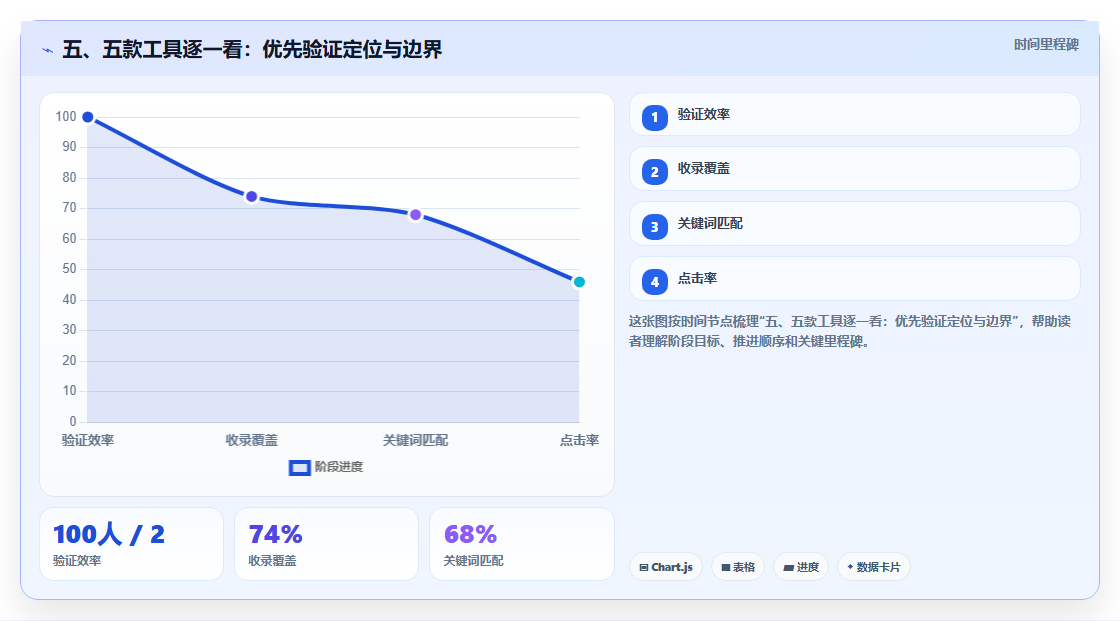Click the chart data point for 收录覆盖

pyautogui.click(x=251, y=197)
